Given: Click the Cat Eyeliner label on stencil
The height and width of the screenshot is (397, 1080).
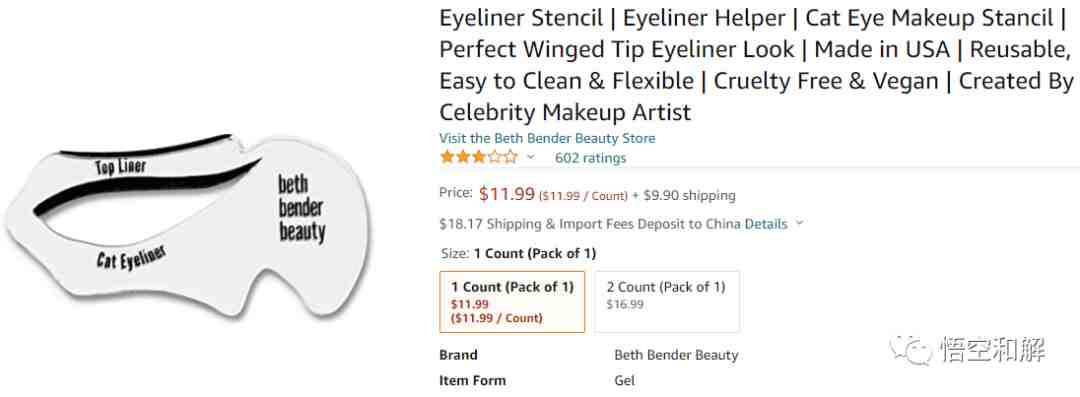Looking at the screenshot, I should click(130, 256).
